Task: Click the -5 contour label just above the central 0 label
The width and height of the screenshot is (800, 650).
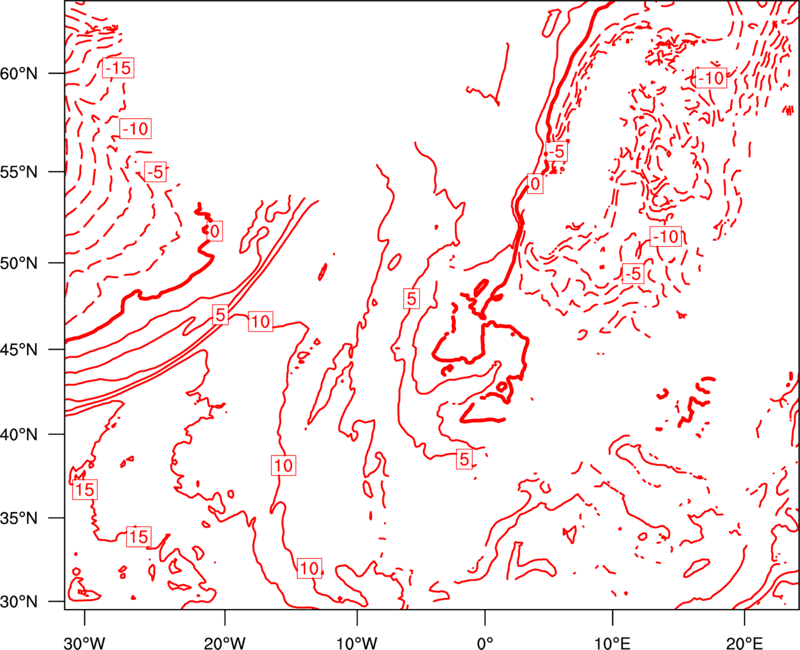Action: (557, 152)
